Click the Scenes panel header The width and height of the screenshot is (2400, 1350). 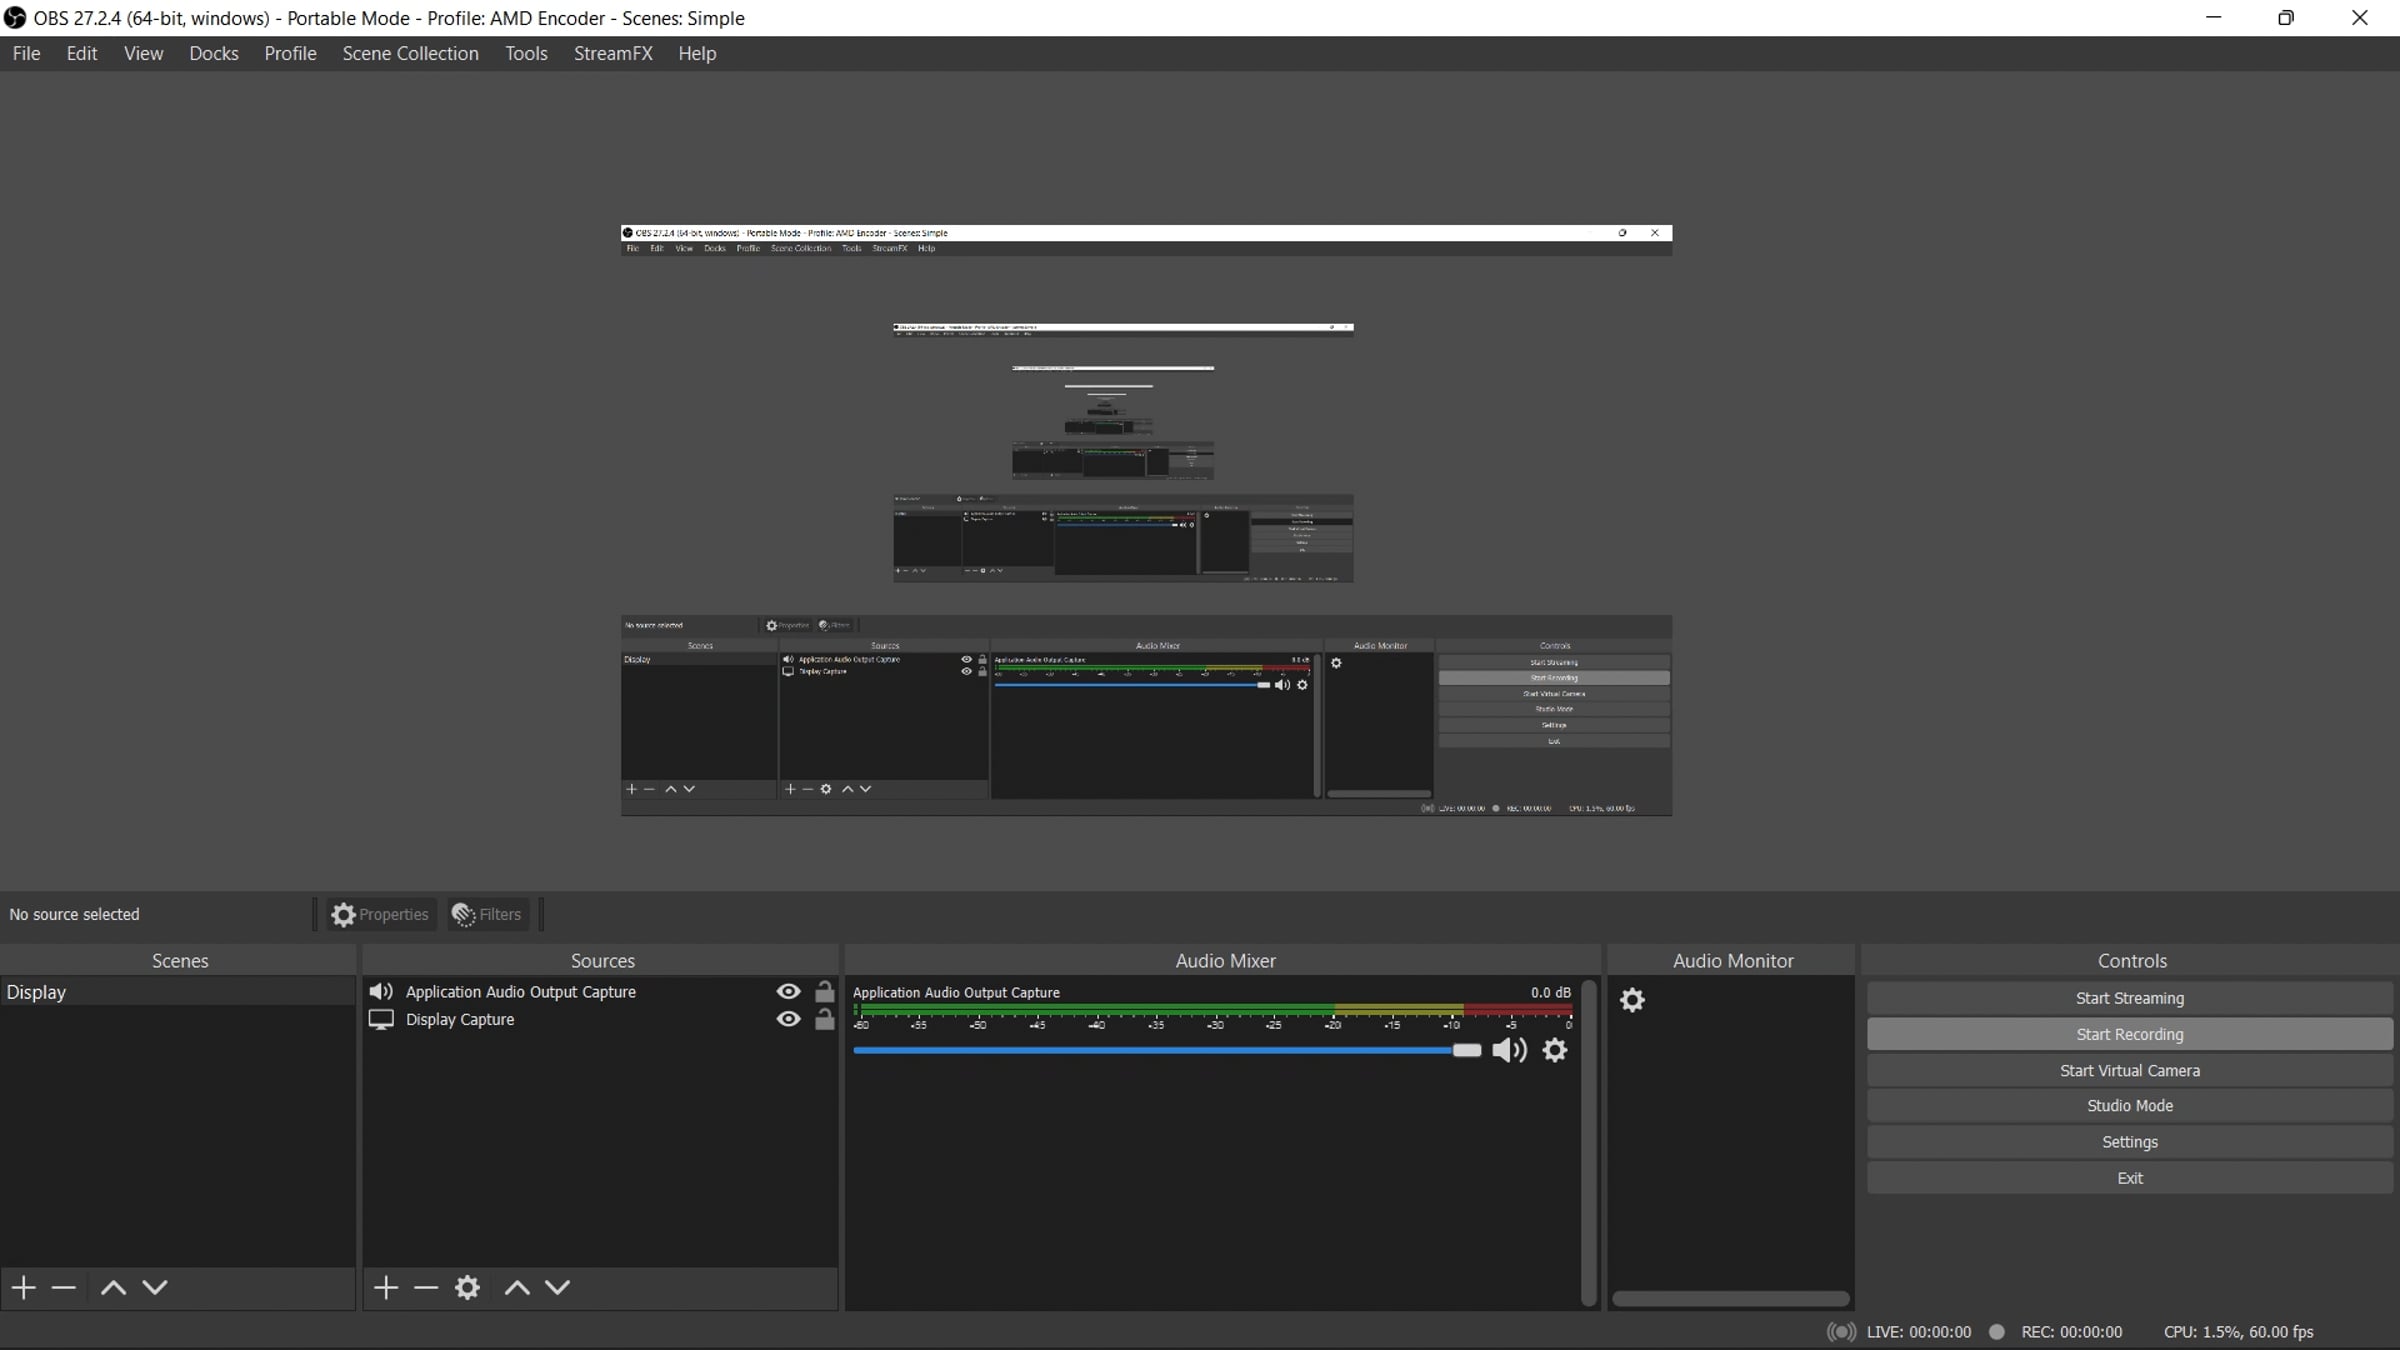pyautogui.click(x=180, y=960)
